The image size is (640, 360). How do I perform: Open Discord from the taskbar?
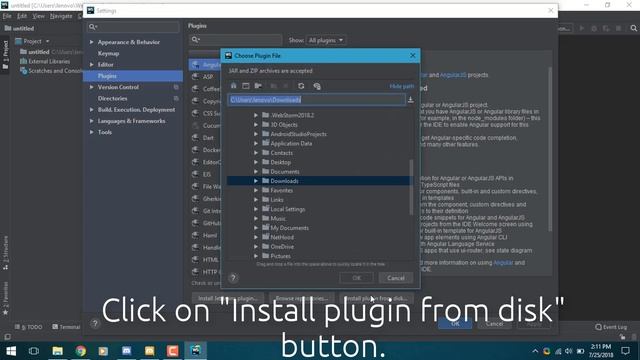click(x=127, y=351)
